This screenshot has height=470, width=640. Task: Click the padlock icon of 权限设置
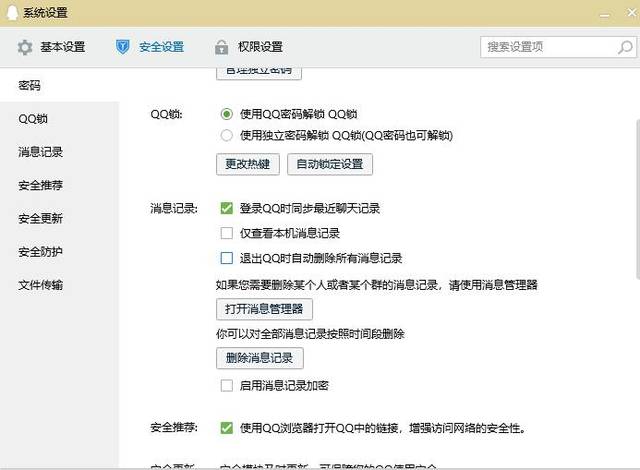(x=221, y=47)
